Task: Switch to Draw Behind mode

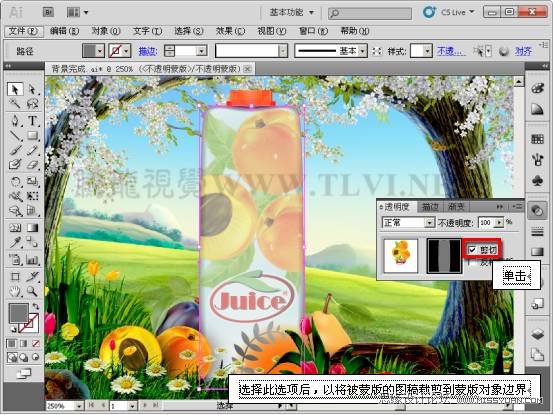Action: click(x=23, y=358)
